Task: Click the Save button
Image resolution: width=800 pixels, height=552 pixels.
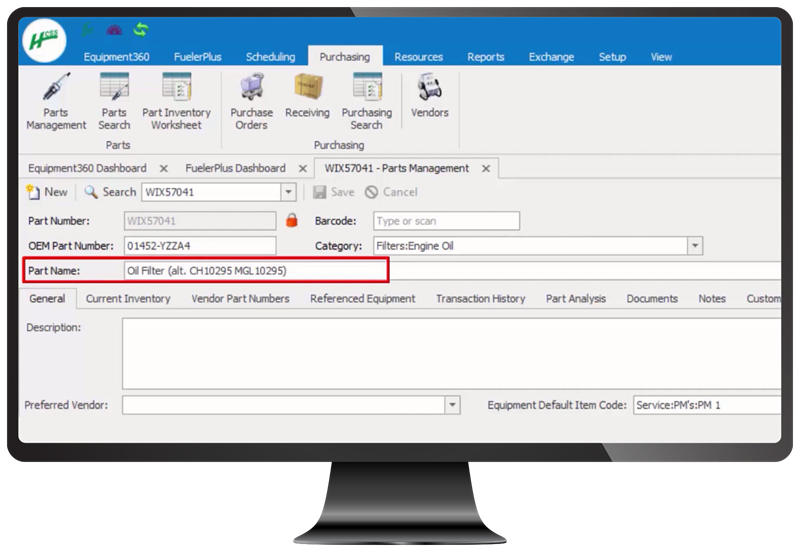Action: coord(334,192)
